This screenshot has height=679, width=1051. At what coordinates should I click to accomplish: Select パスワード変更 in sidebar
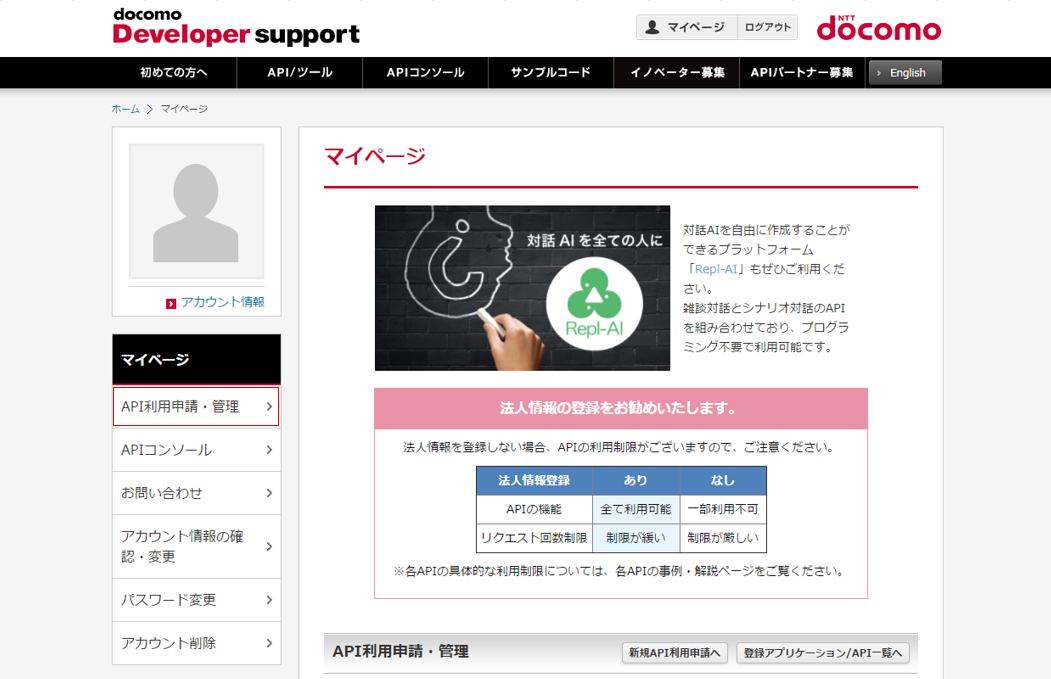(x=196, y=599)
